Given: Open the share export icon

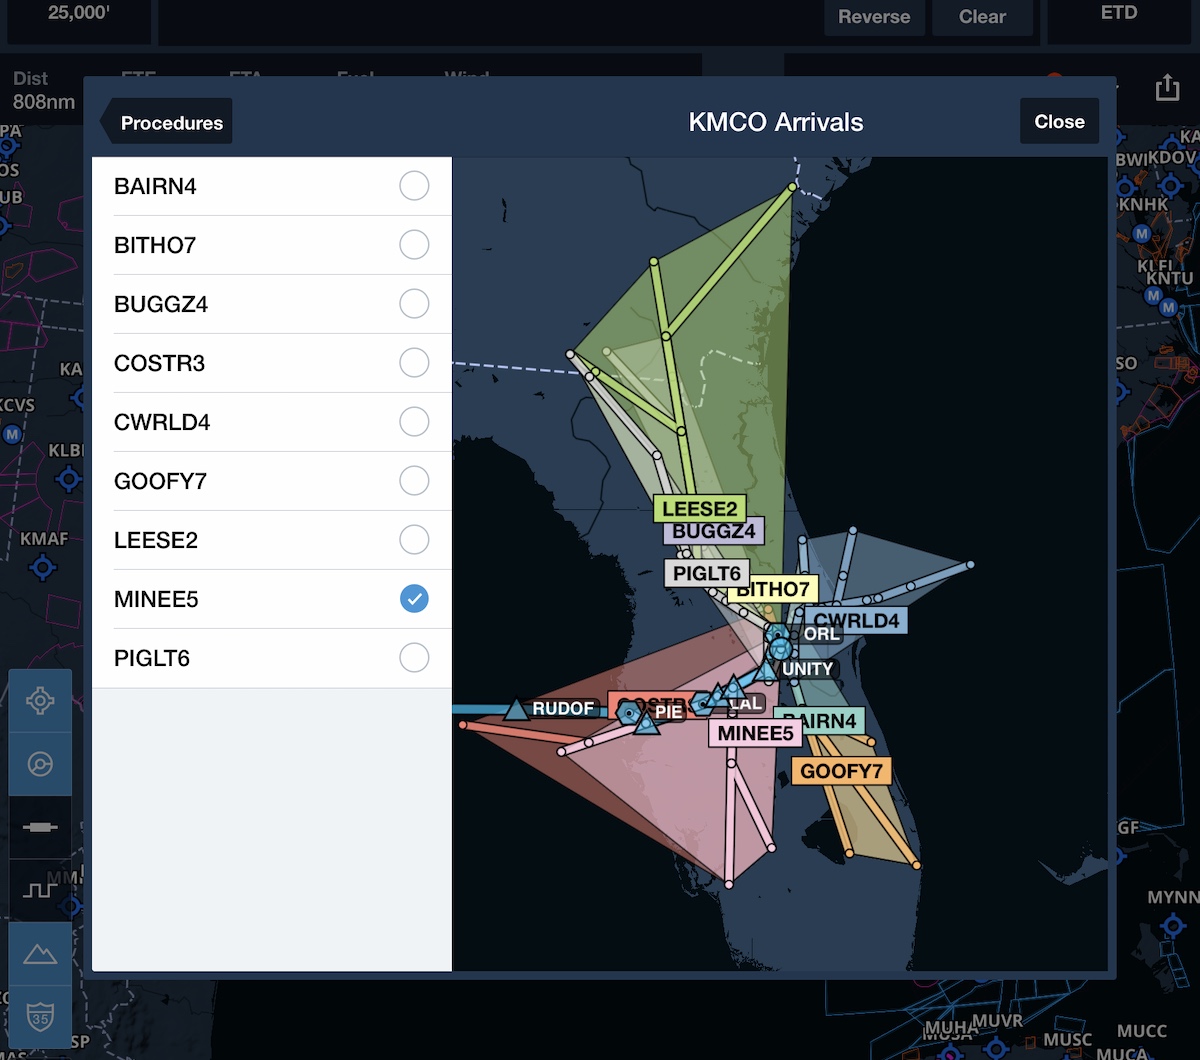Looking at the screenshot, I should point(1167,89).
